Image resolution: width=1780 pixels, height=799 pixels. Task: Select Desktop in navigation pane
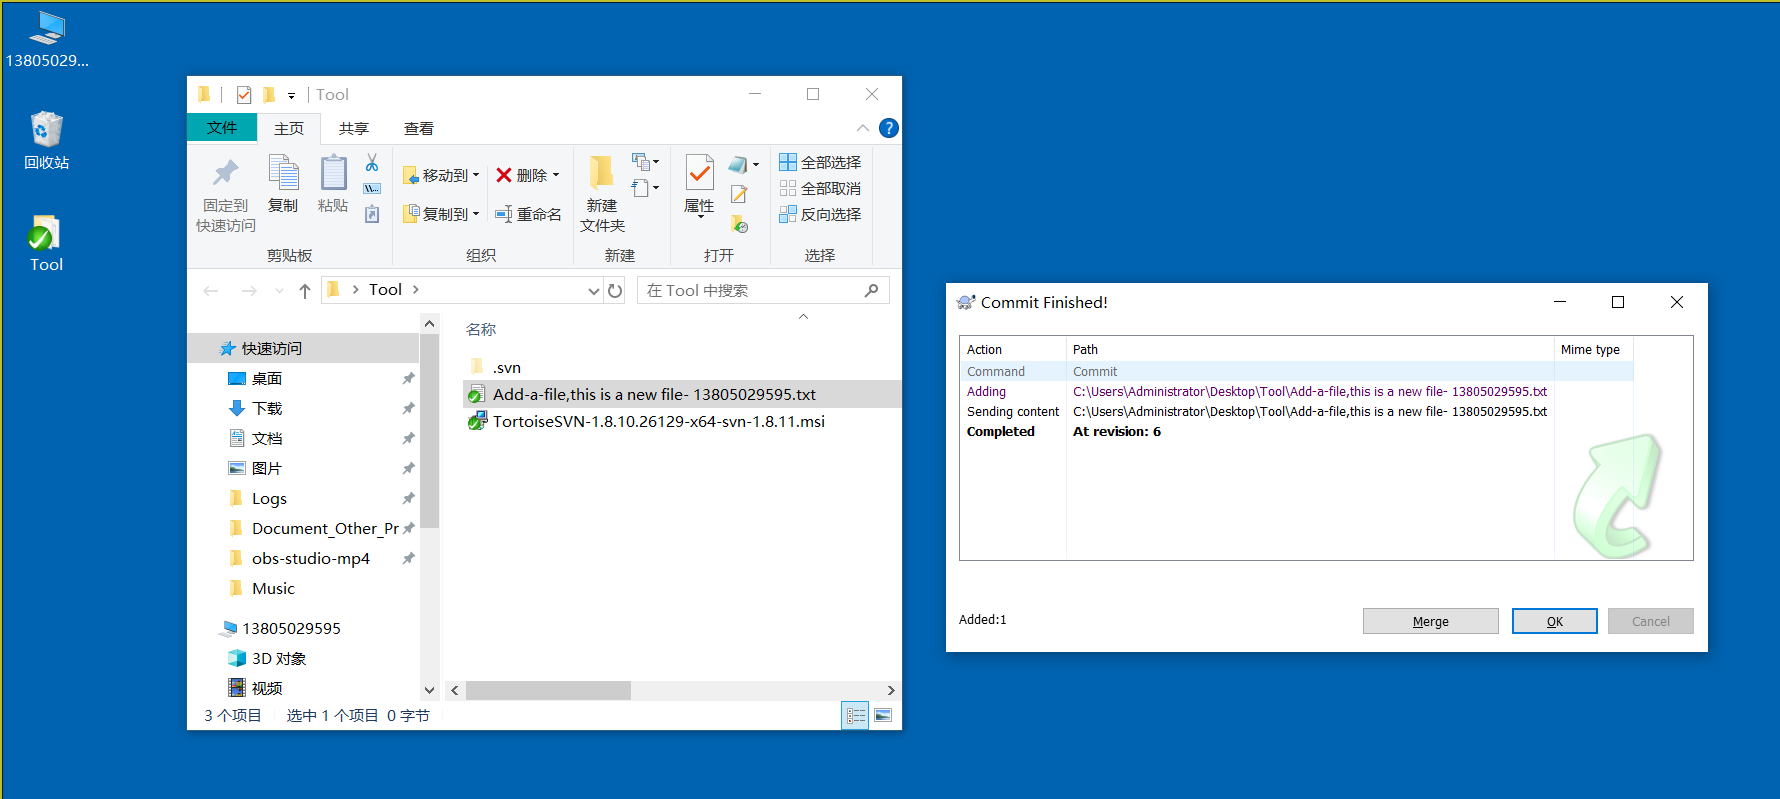[267, 378]
